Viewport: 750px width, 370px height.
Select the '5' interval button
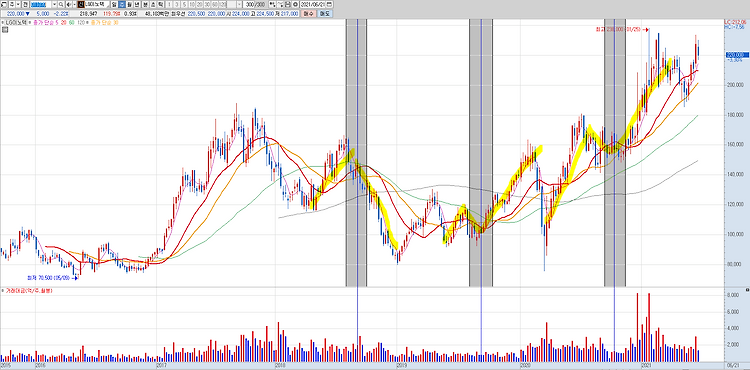184,4
